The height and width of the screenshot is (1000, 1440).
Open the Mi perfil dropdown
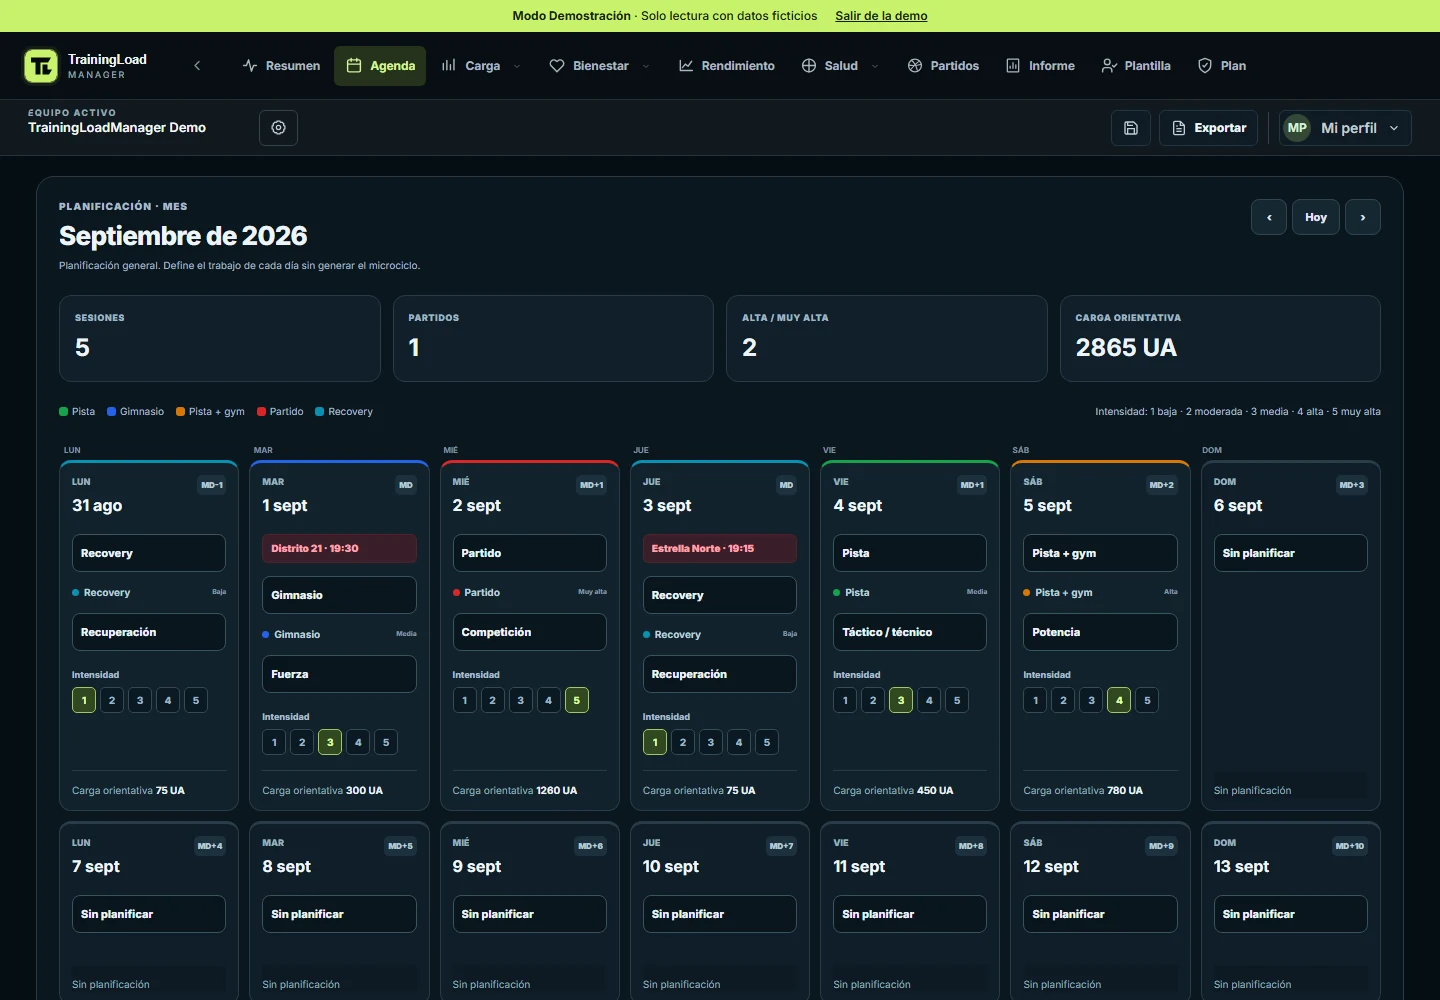1345,128
